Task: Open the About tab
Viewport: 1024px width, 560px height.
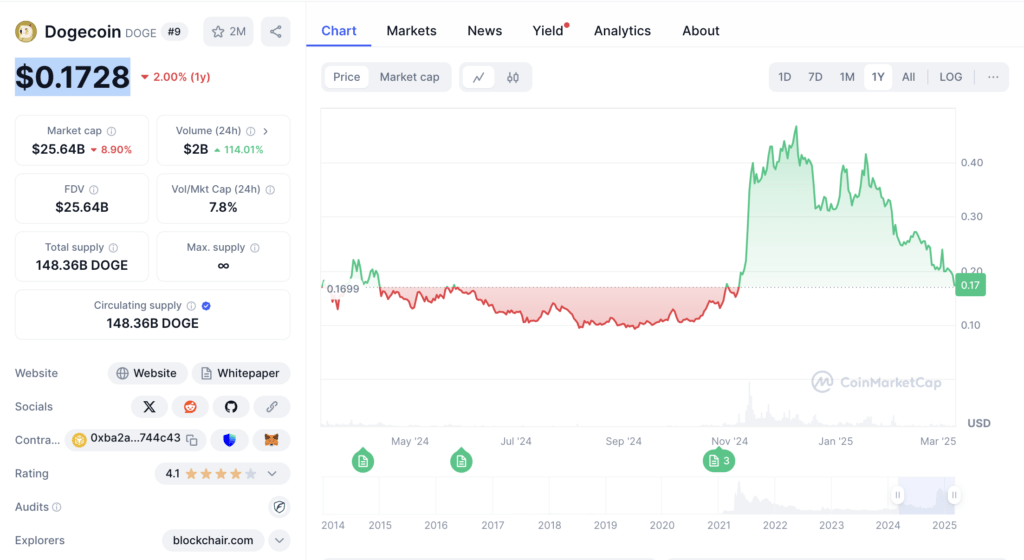Action: [701, 31]
